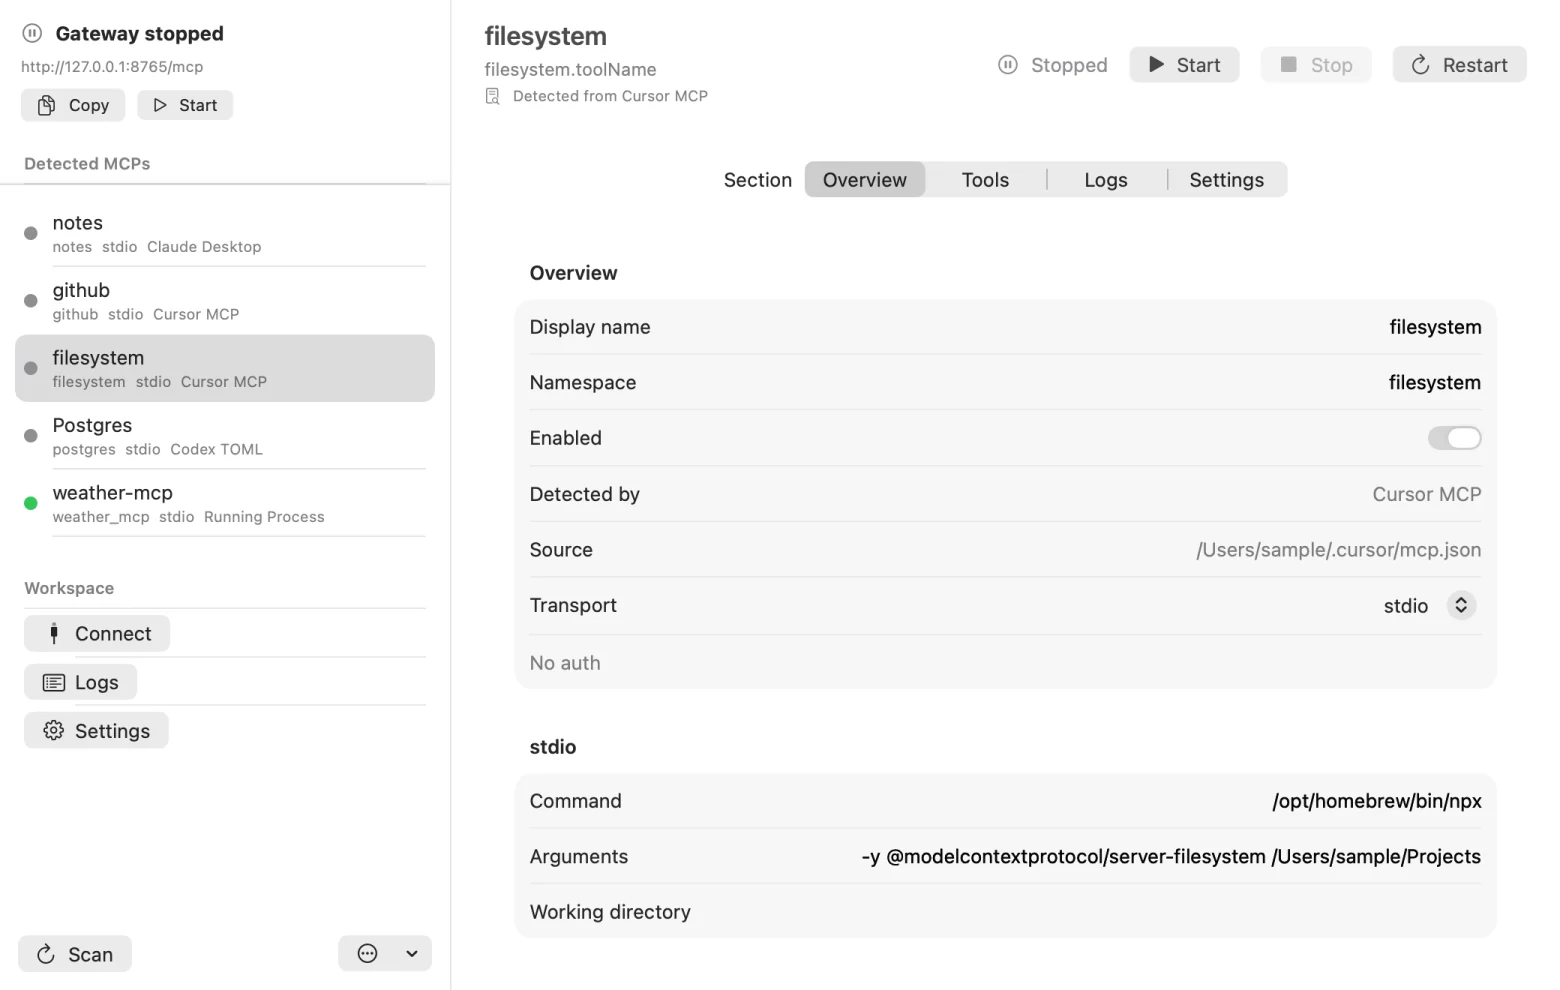Click the Stopped status pause icon
This screenshot has height=990, width=1560.
pos(1008,65)
